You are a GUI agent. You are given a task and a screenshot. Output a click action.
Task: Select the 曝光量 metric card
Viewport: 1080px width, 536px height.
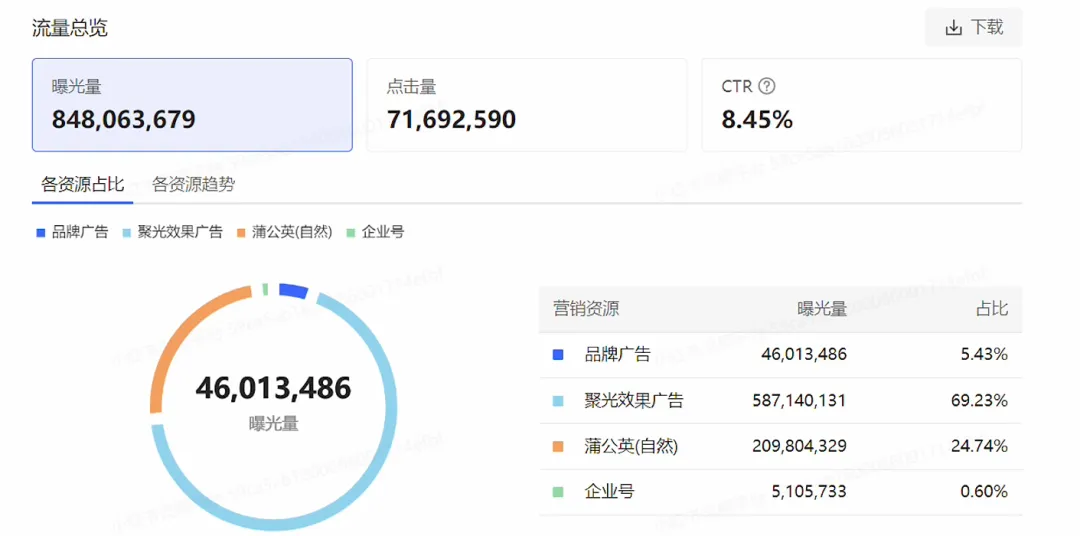coord(192,105)
